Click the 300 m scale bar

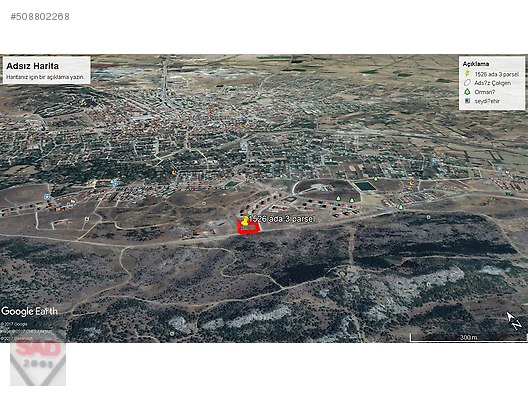click(x=468, y=337)
